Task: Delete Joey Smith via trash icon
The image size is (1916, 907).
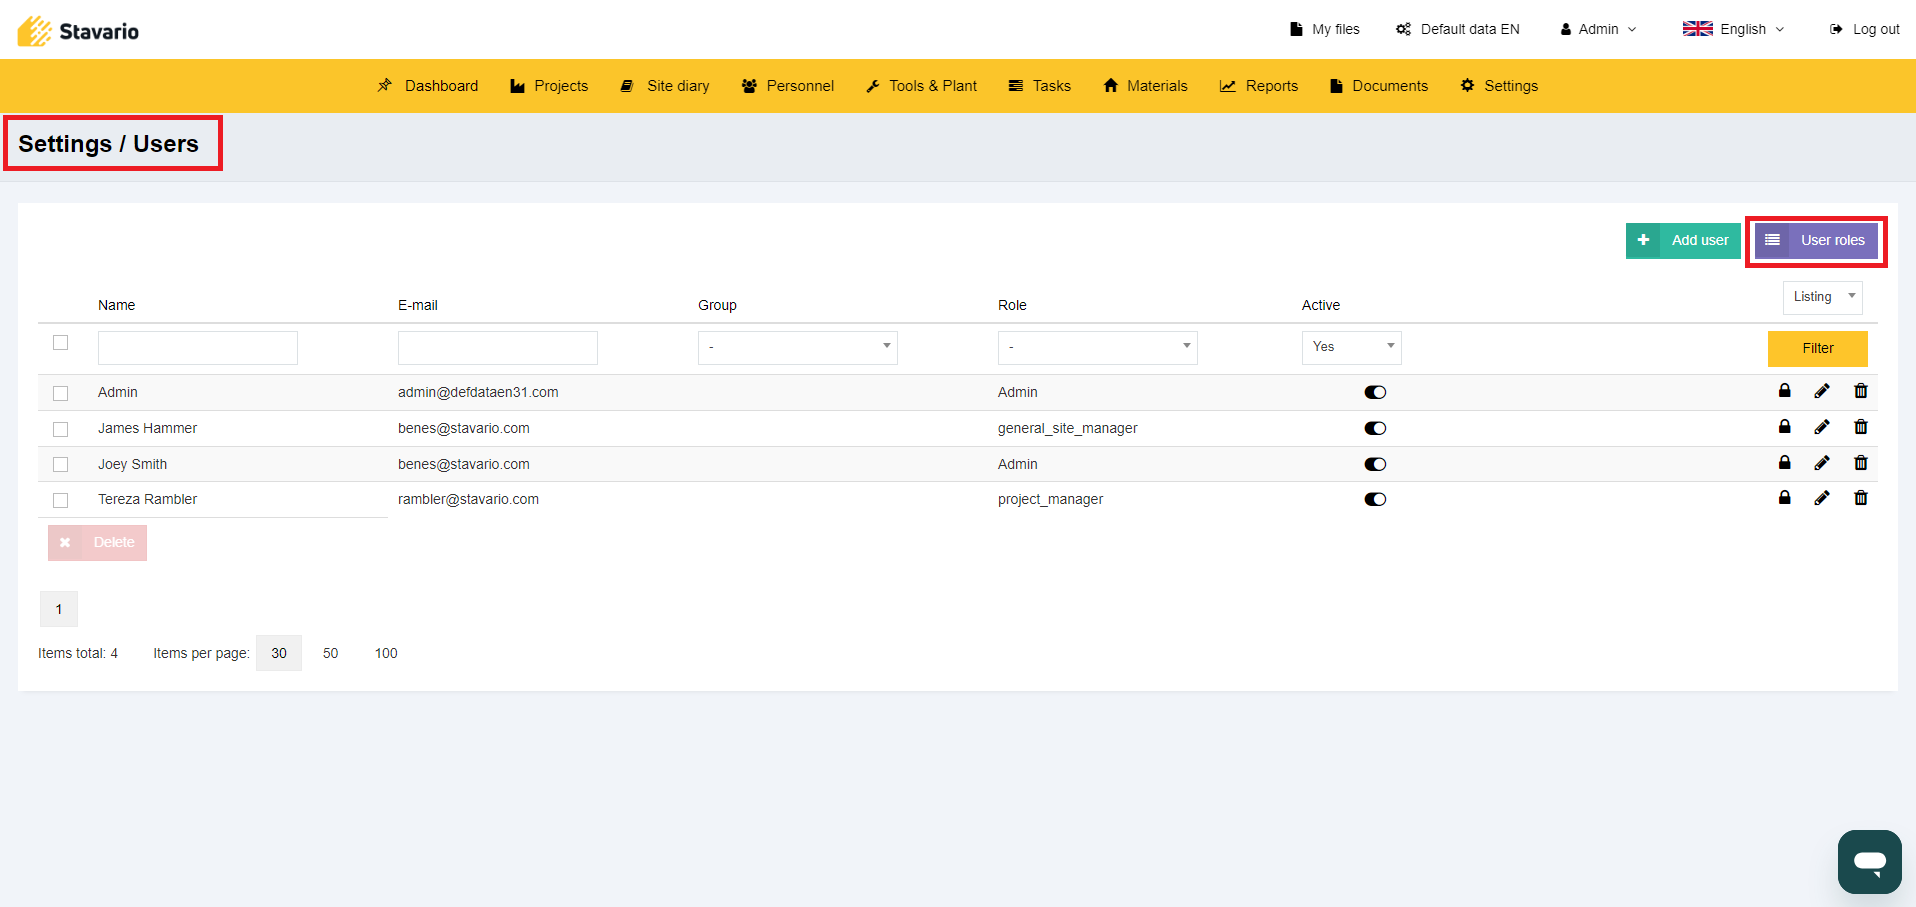Action: tap(1860, 463)
